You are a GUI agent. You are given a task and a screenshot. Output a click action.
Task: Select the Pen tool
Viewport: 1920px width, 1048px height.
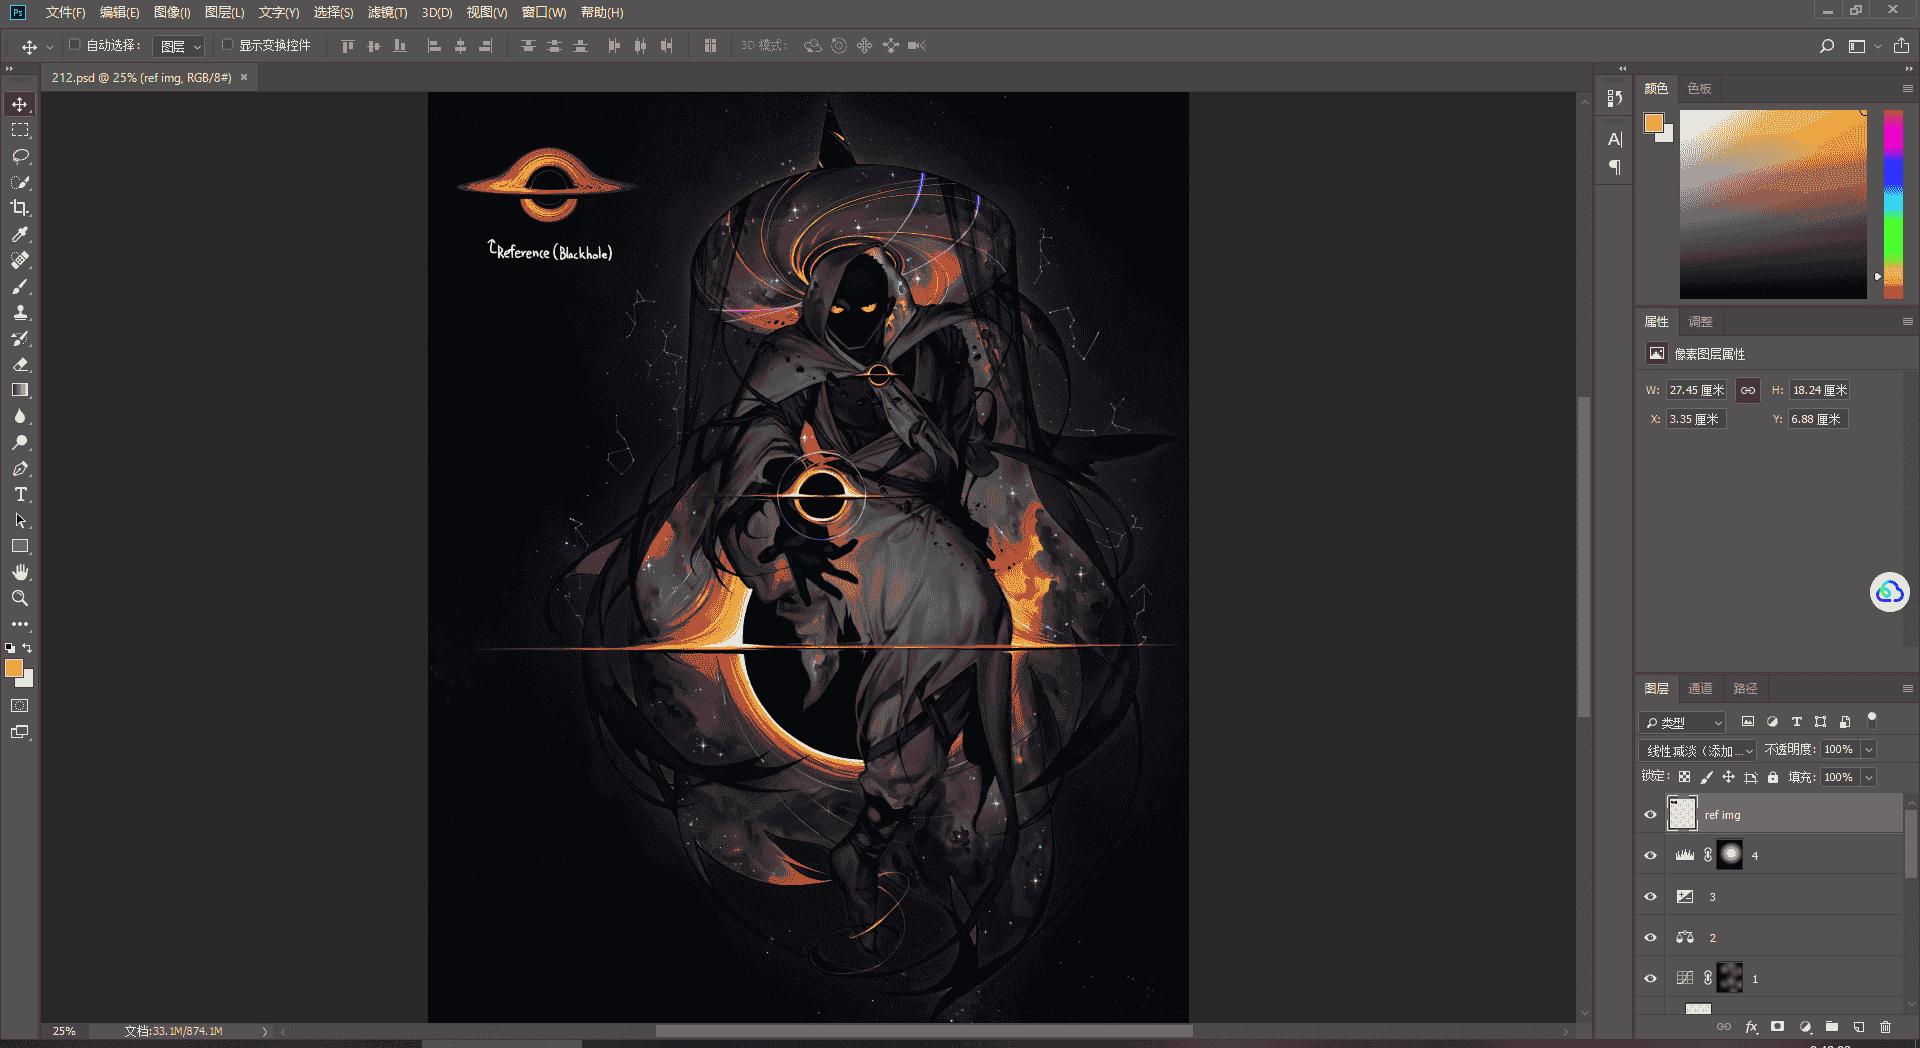point(20,468)
